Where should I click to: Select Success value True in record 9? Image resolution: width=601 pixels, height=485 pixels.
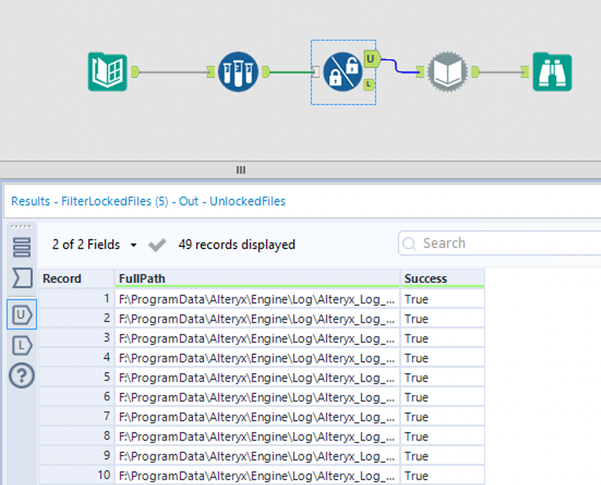pyautogui.click(x=443, y=456)
